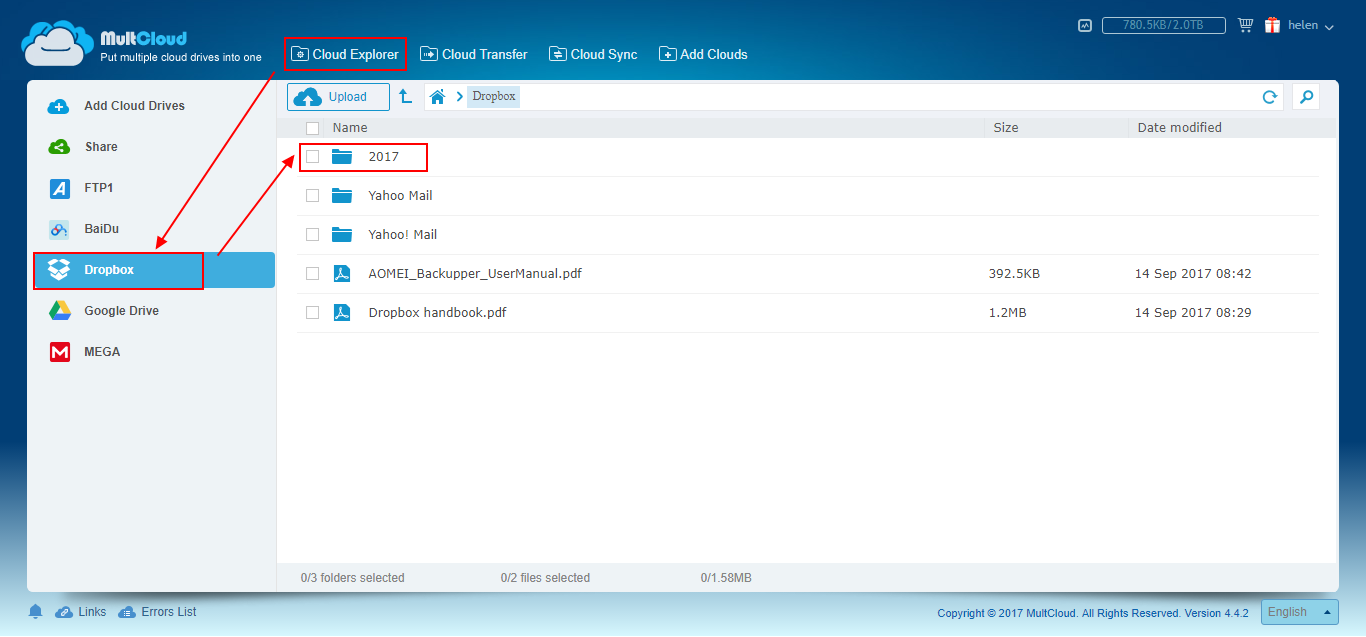This screenshot has height=637, width=1366.
Task: Click the 0/3 folders selected status
Action: [x=352, y=578]
